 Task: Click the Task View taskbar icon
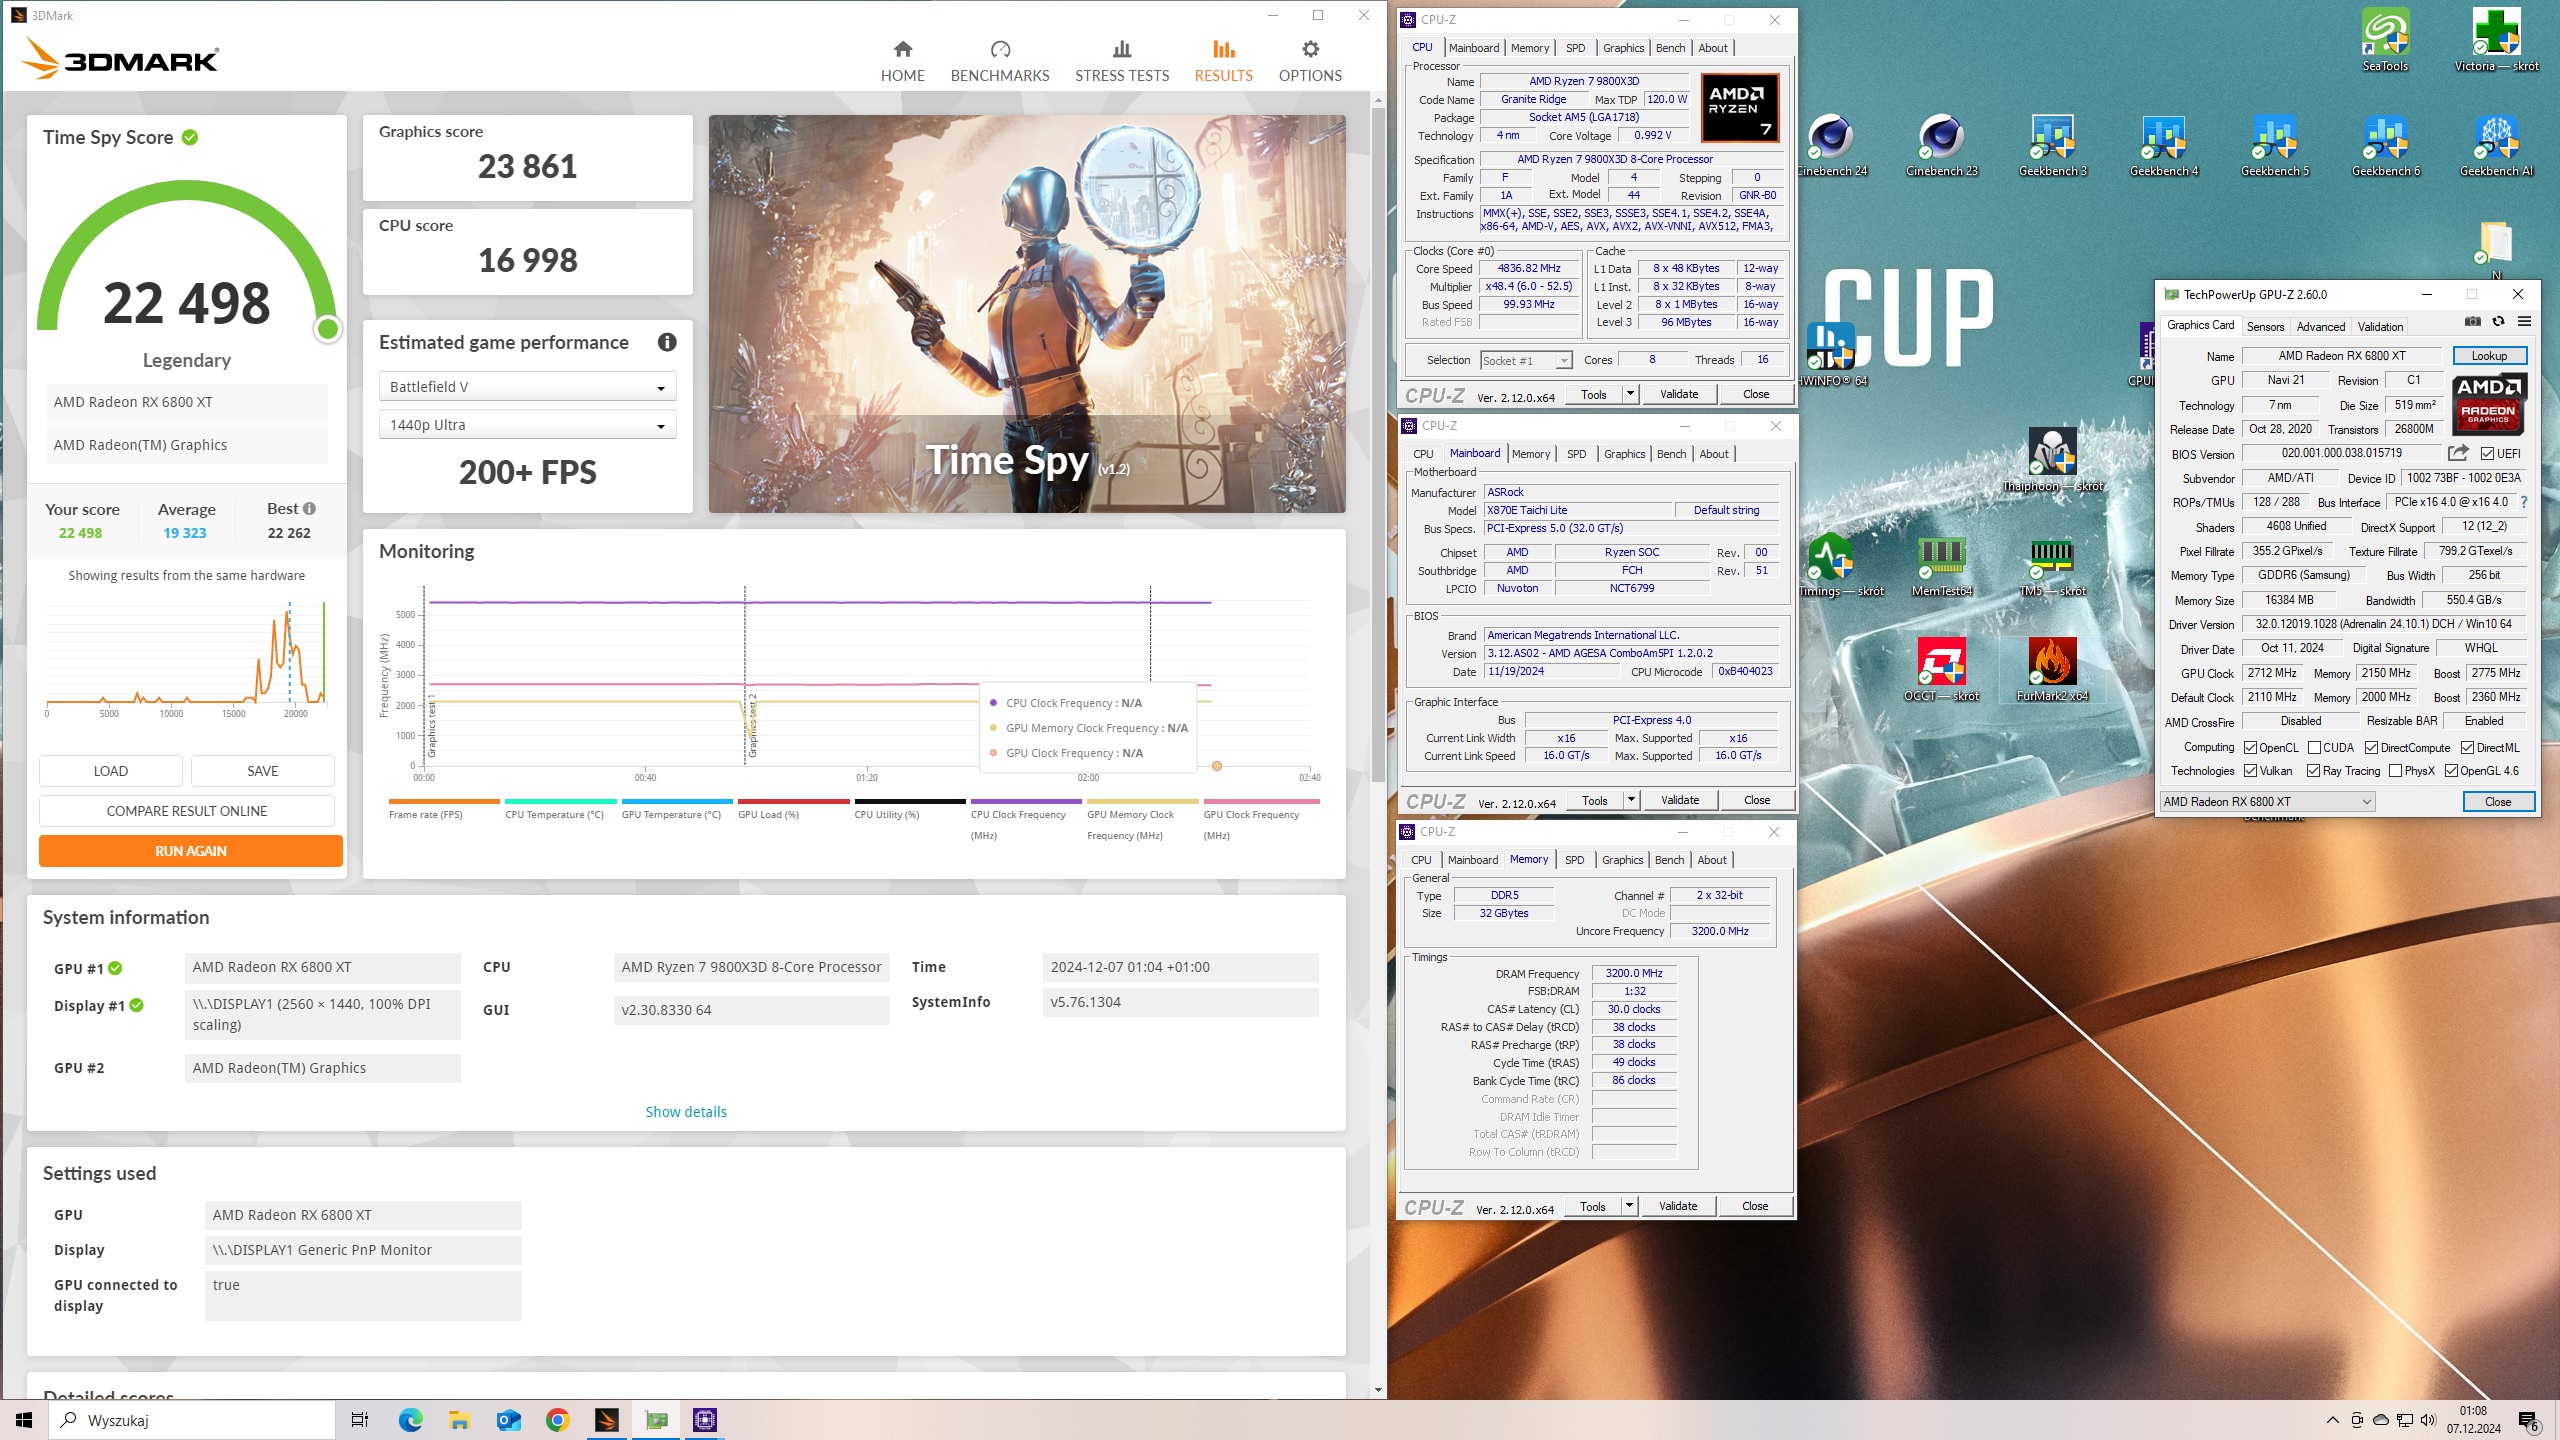click(360, 1420)
